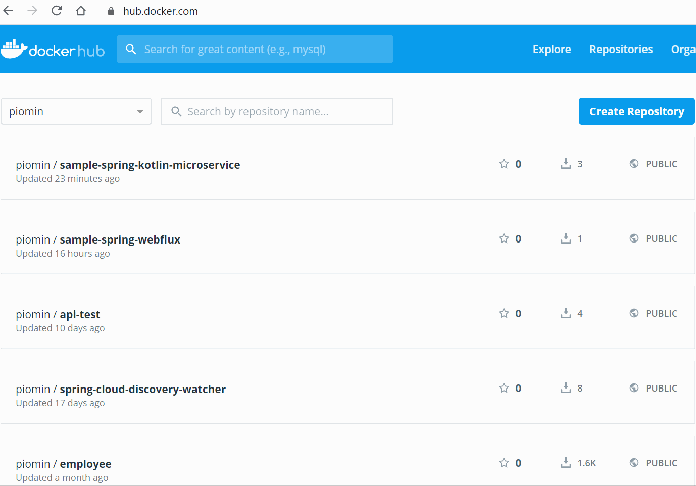The image size is (696, 486).
Task: Click 'Updated 17 days ago' text
Action: pos(60,403)
